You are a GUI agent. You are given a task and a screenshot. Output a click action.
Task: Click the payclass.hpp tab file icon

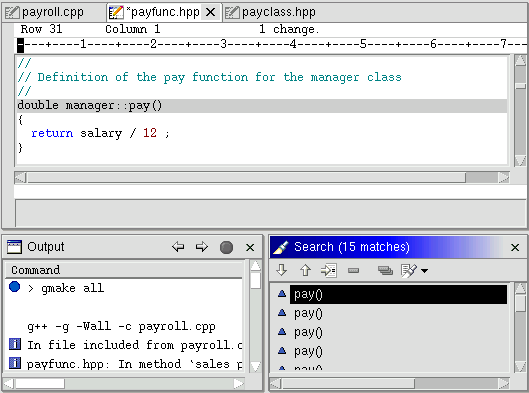pos(232,12)
